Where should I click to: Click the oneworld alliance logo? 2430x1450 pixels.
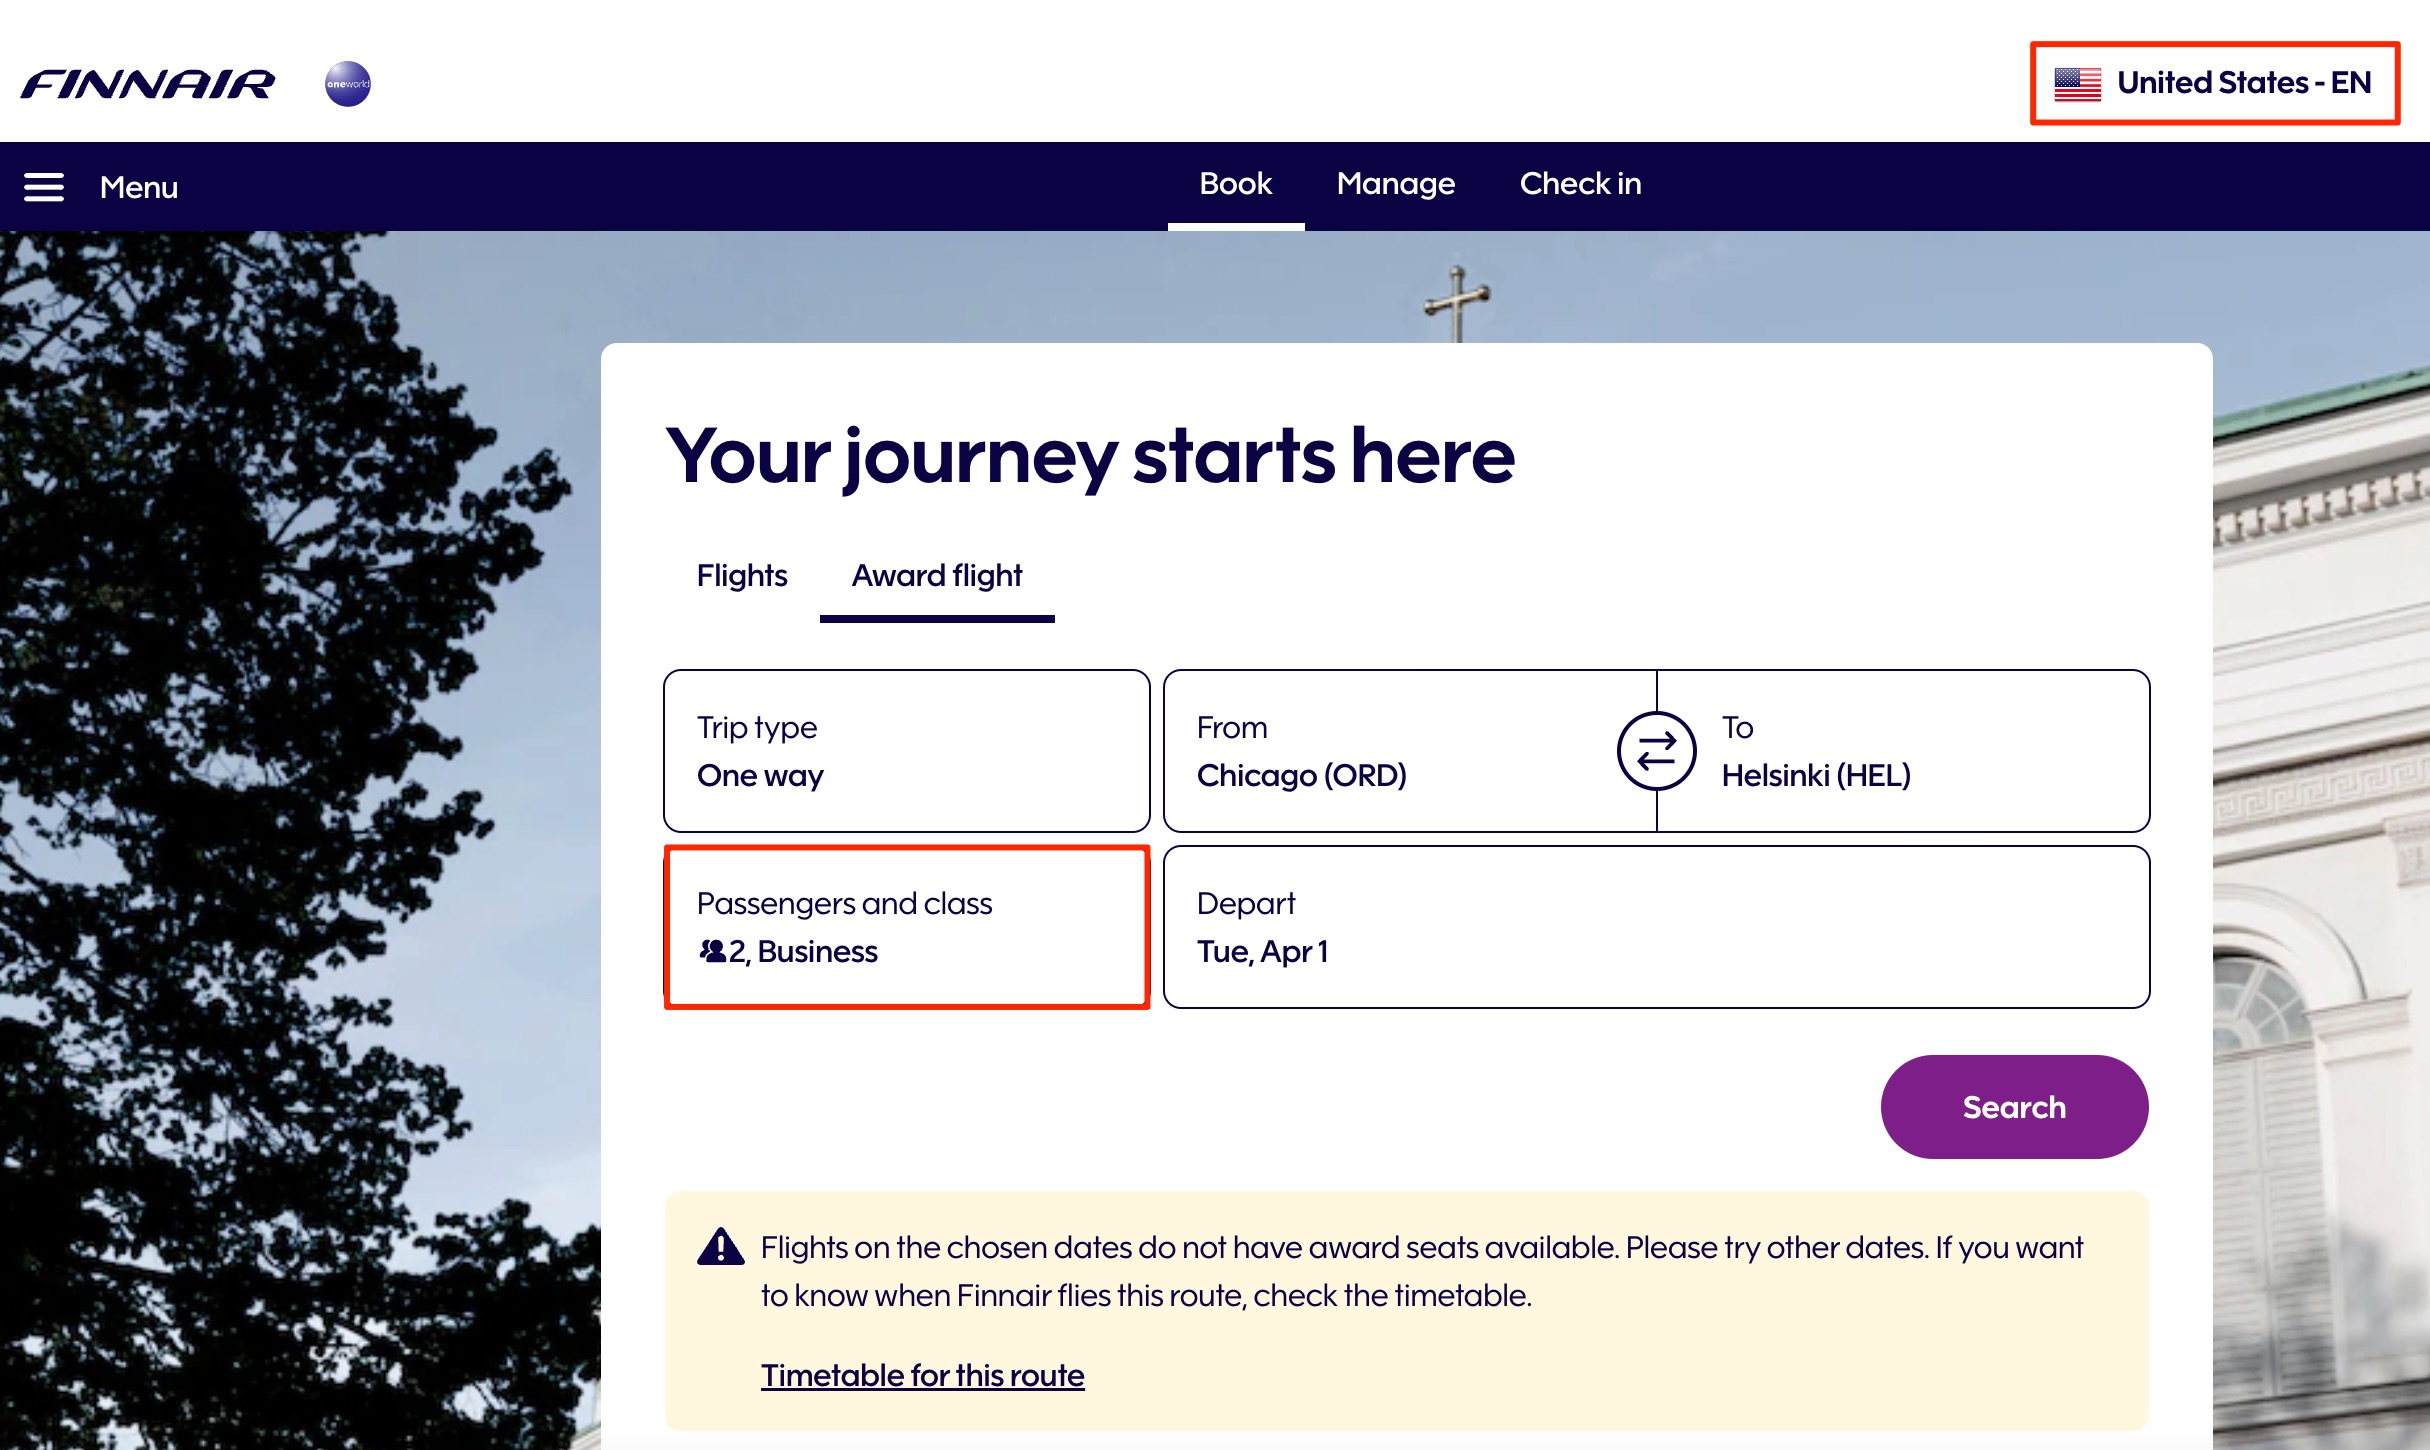346,84
